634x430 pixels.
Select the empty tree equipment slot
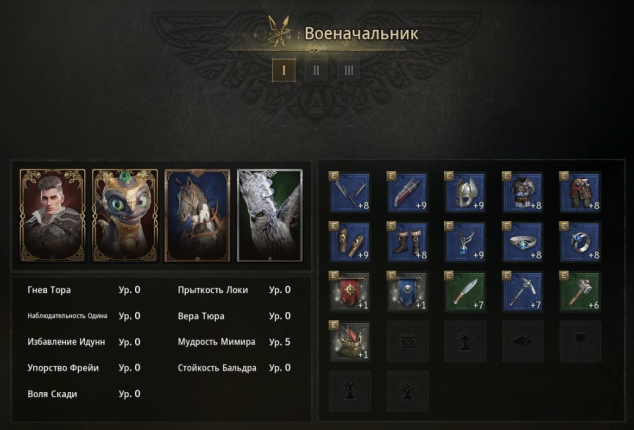(407, 391)
